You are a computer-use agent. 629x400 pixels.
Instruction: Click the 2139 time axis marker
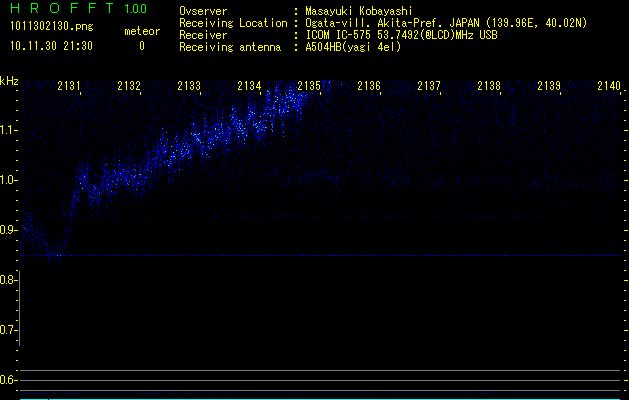pos(549,86)
